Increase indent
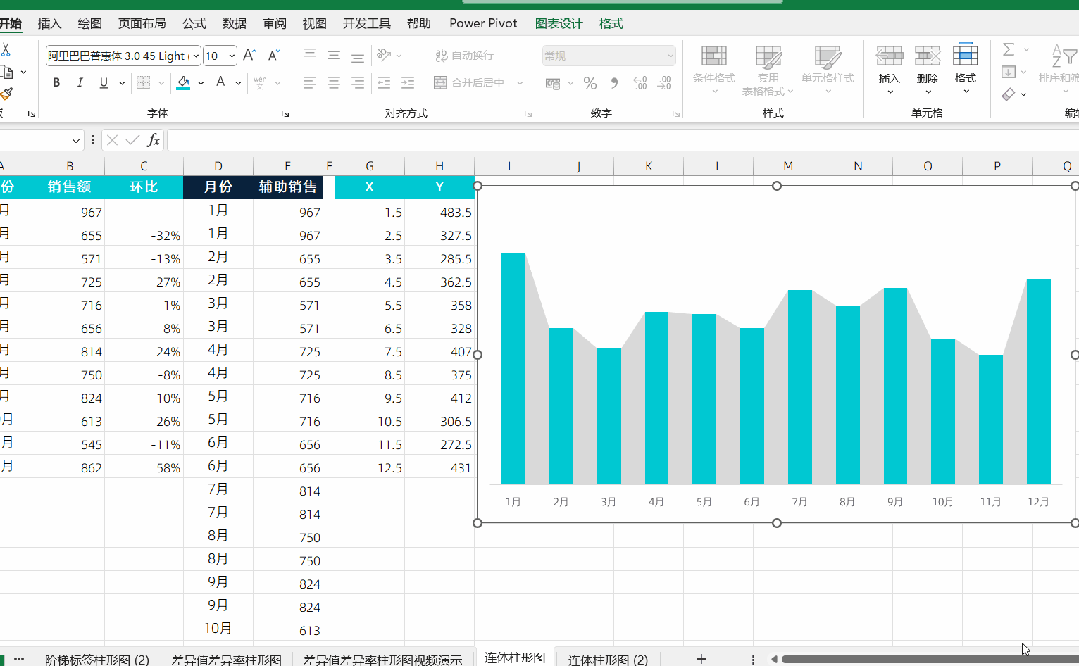Screen dimensions: 1079x666 (x=408, y=83)
